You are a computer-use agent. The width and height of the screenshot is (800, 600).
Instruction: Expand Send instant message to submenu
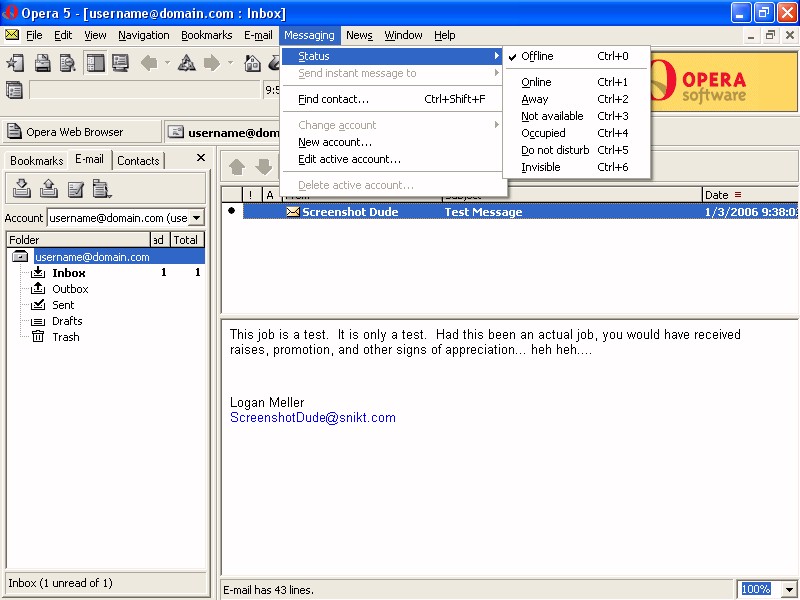click(392, 73)
